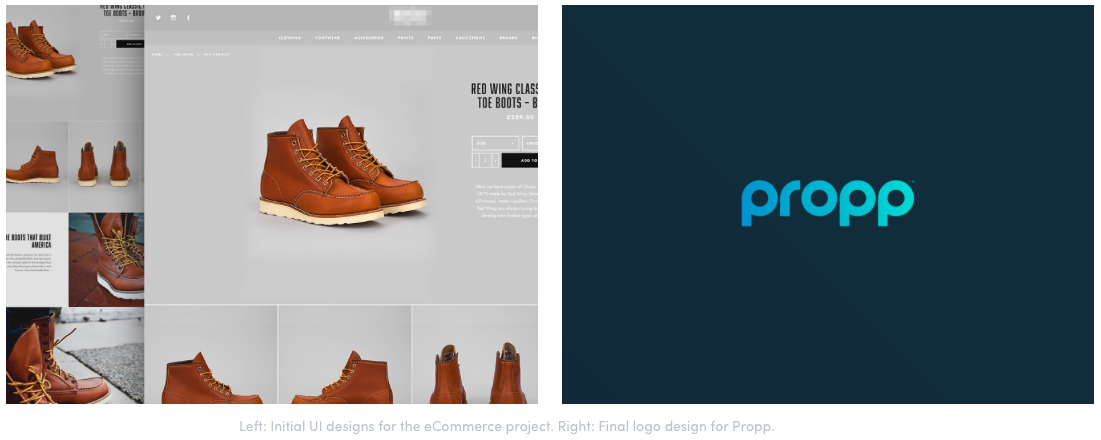Expand the Colour dropdown beside Size
The height and width of the screenshot is (440, 1101).
(x=530, y=143)
